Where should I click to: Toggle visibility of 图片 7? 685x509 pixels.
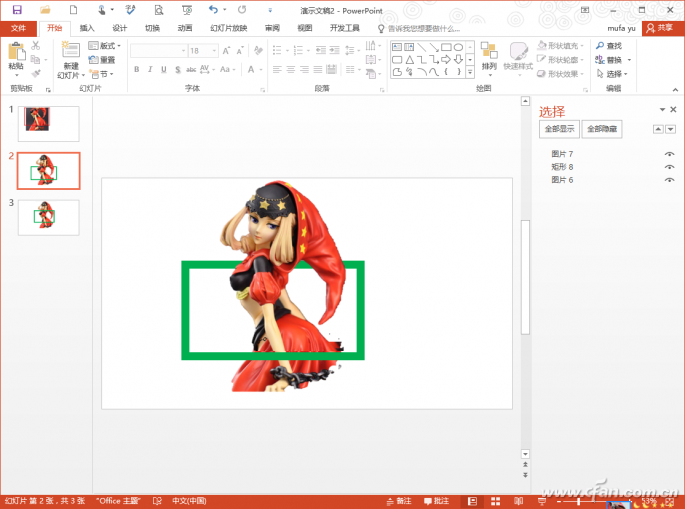click(x=669, y=154)
